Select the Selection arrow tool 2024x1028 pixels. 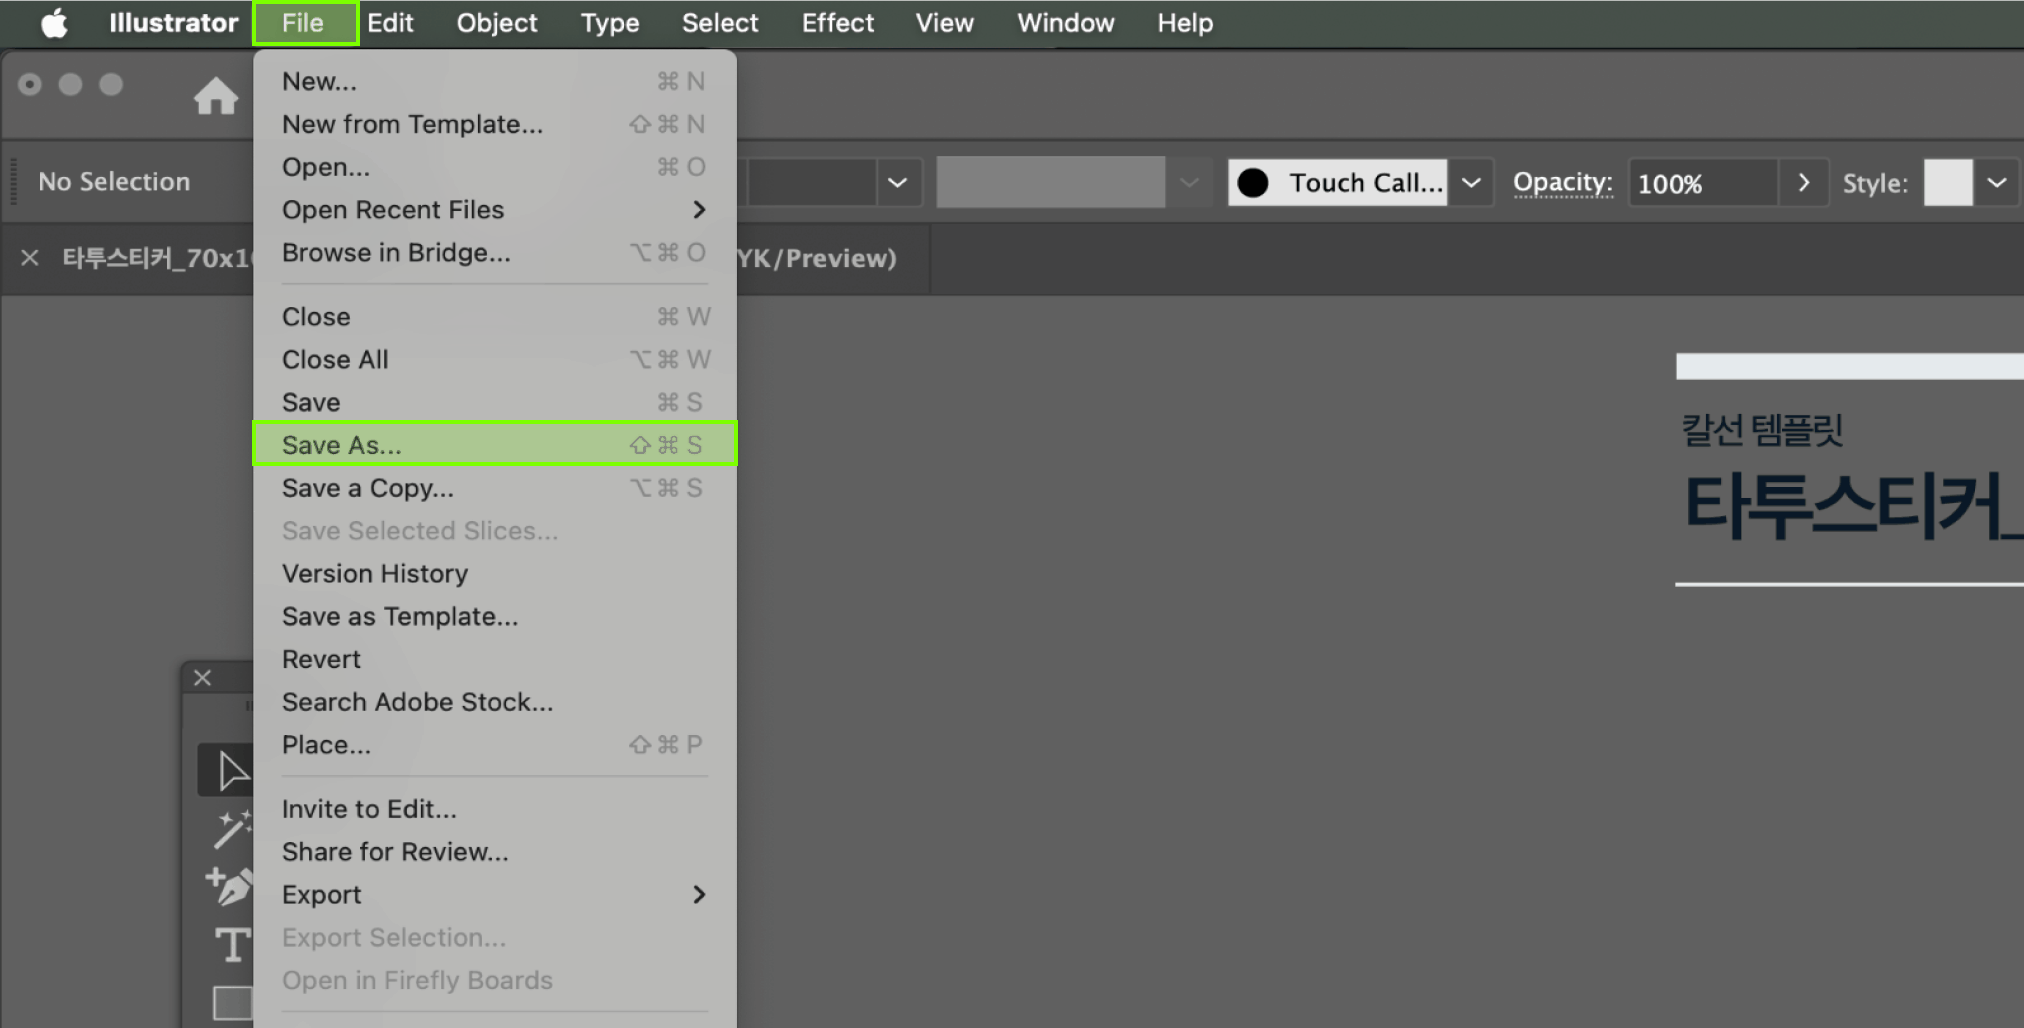point(232,771)
